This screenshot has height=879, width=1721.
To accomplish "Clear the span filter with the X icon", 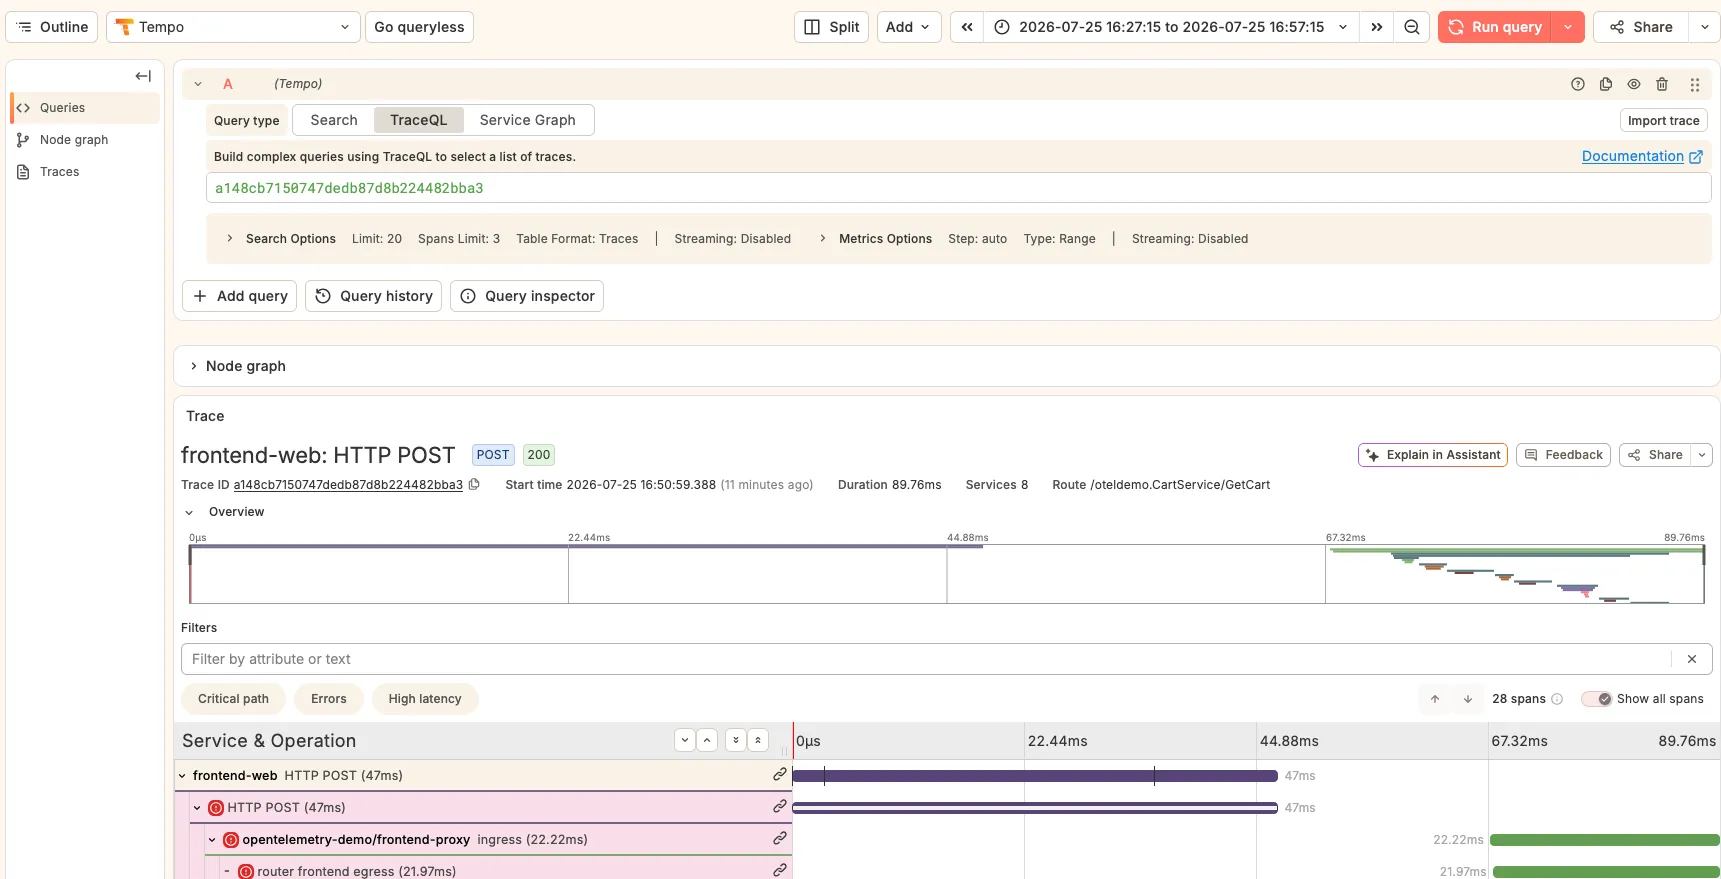I will tap(1692, 659).
